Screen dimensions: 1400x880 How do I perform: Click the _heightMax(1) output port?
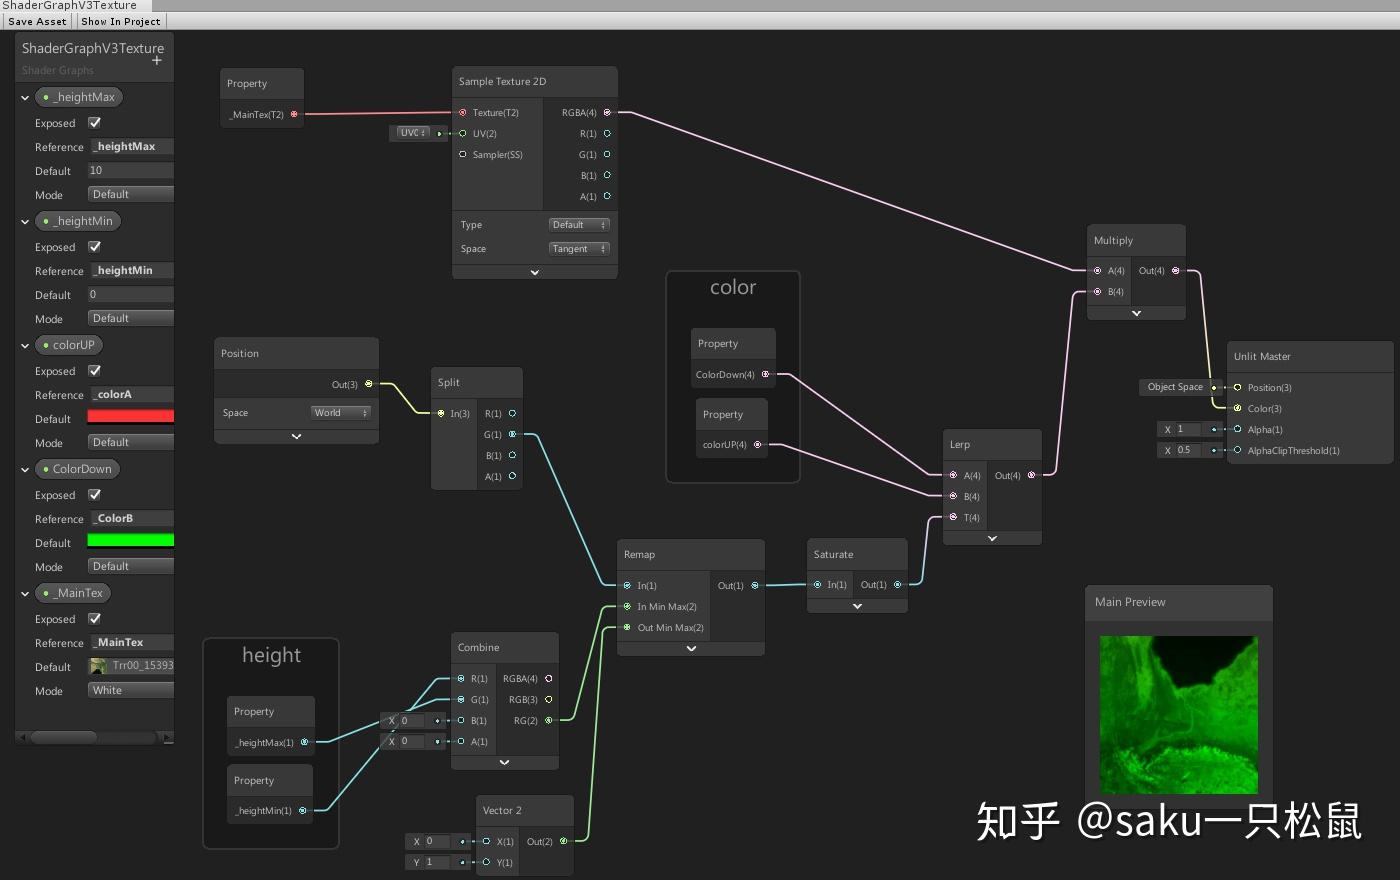305,743
